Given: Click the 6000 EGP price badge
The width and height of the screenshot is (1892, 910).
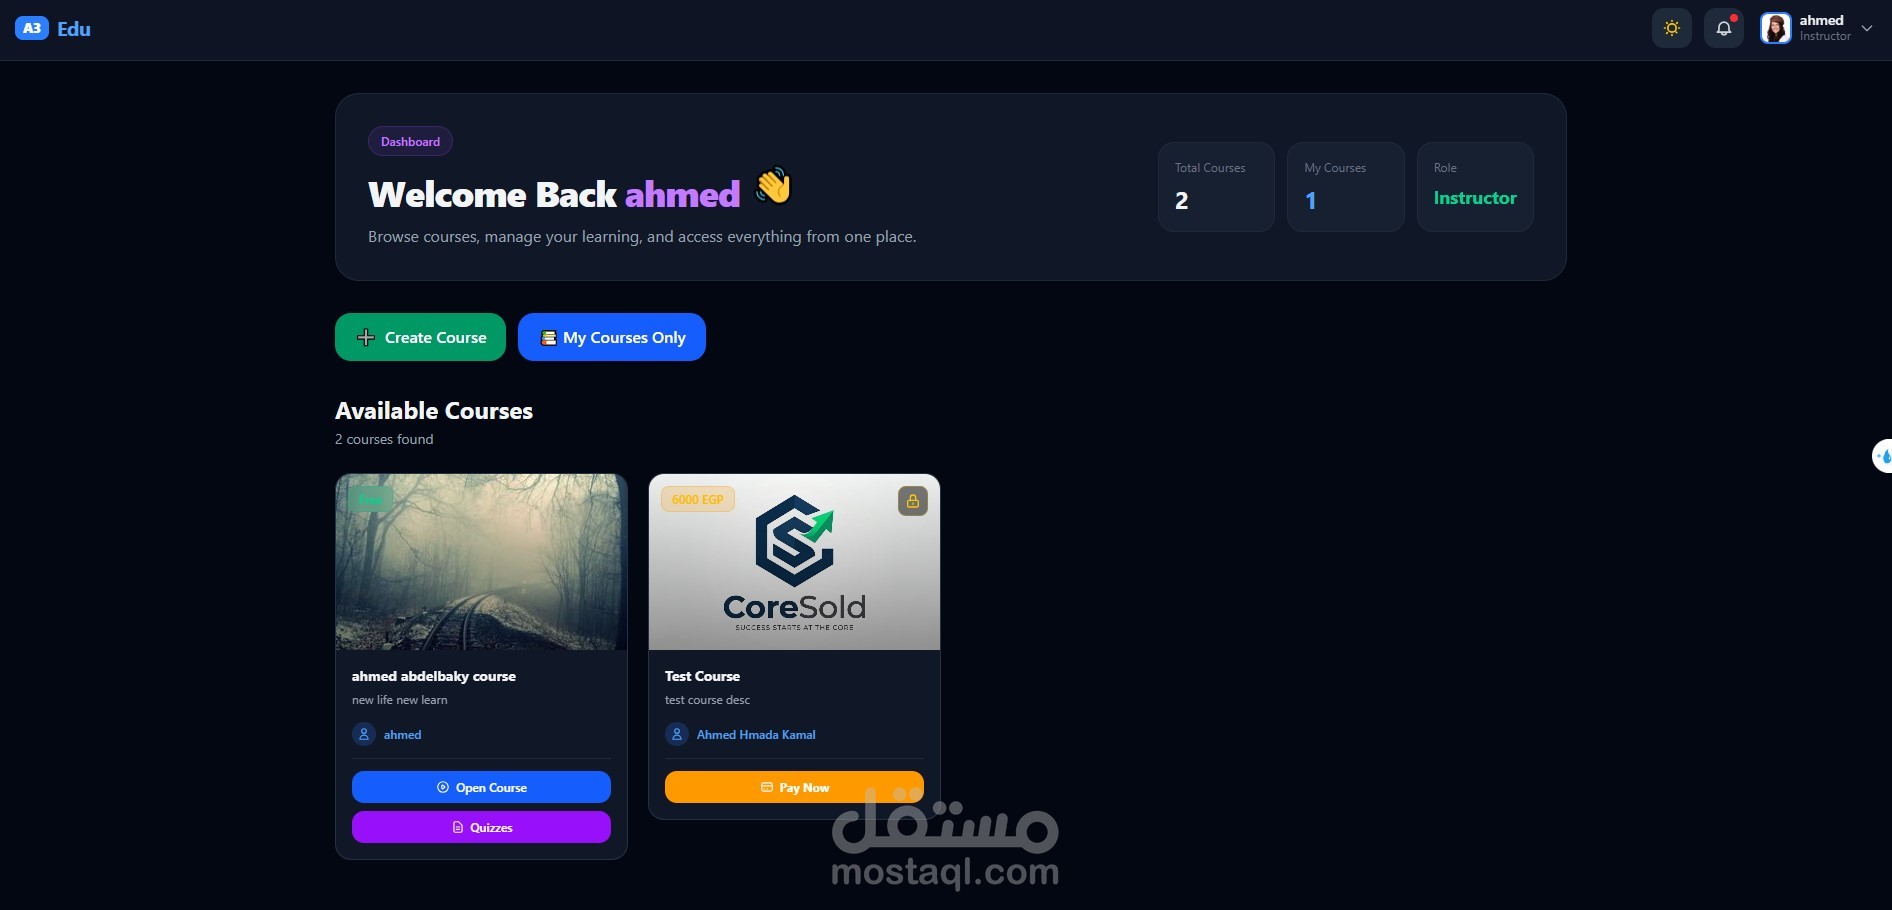Looking at the screenshot, I should [698, 499].
